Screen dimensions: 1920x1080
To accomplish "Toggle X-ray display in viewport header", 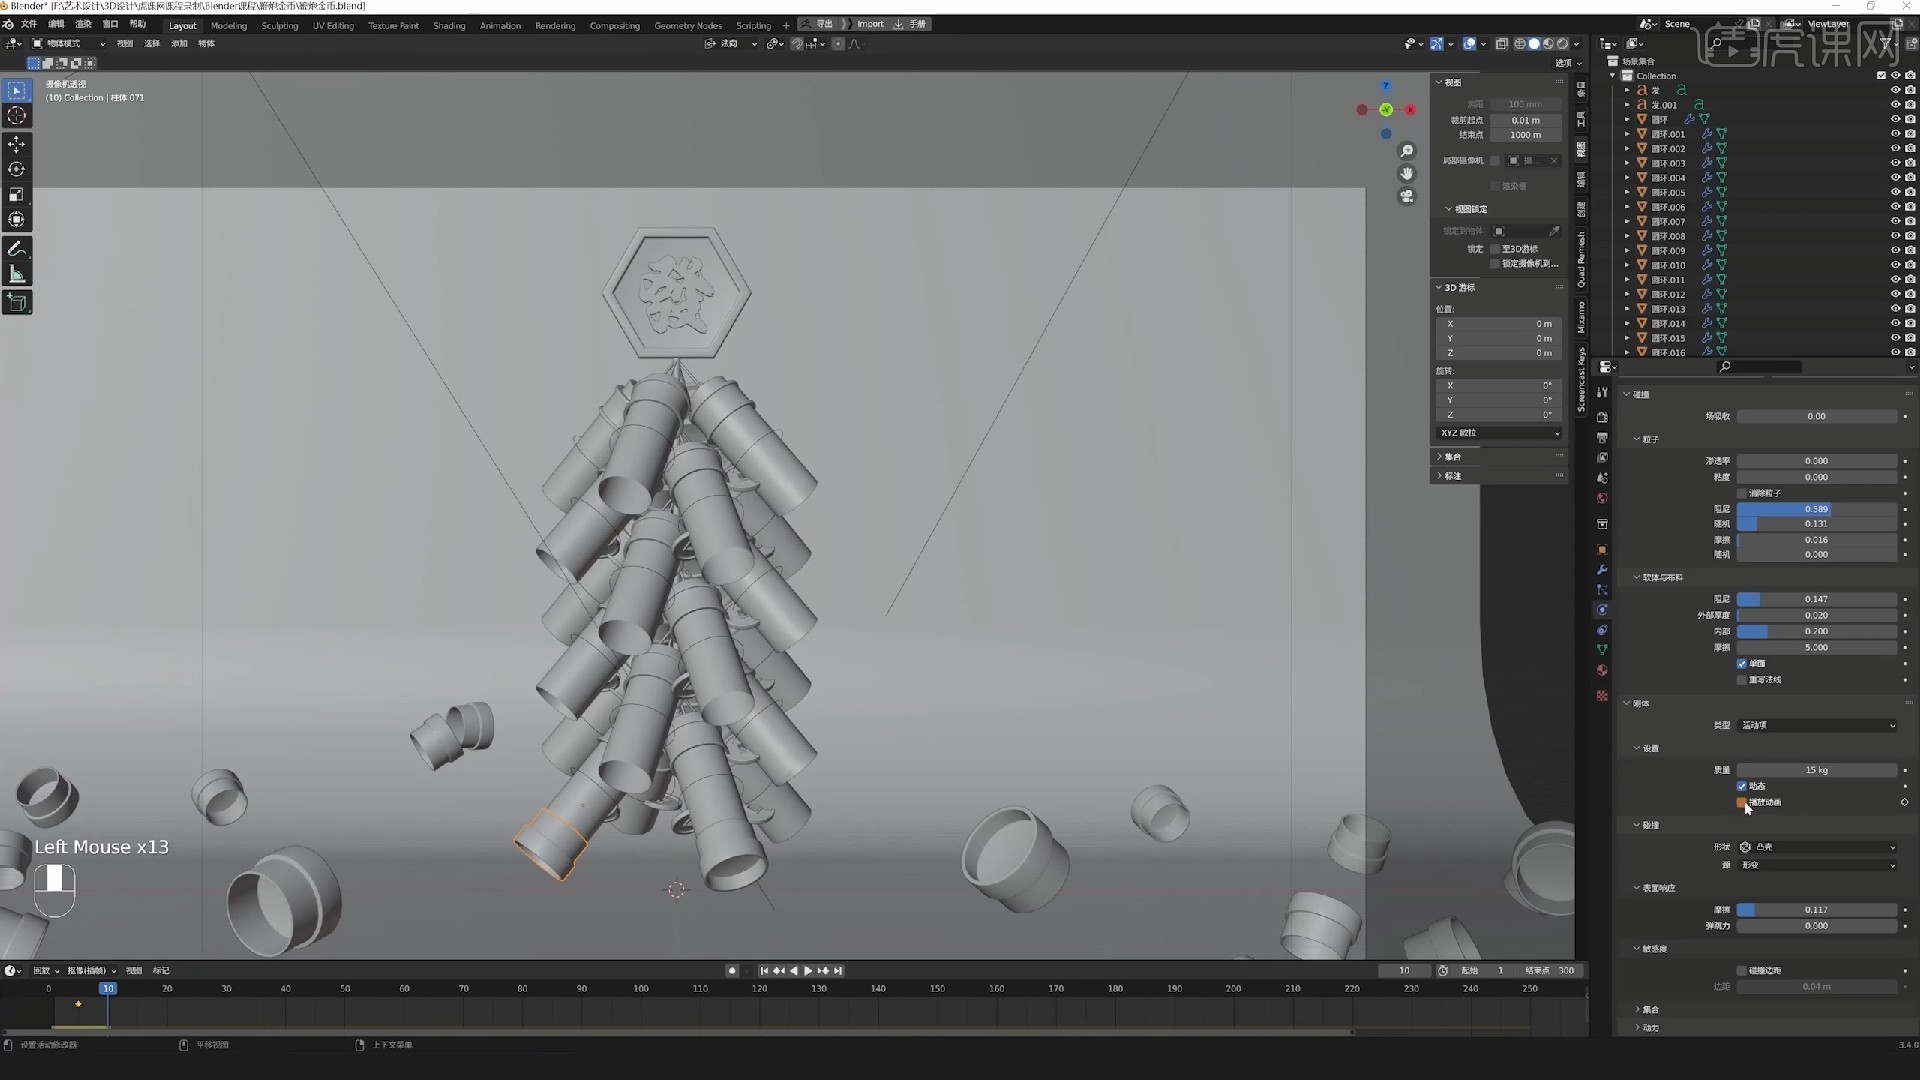I will [x=1502, y=44].
